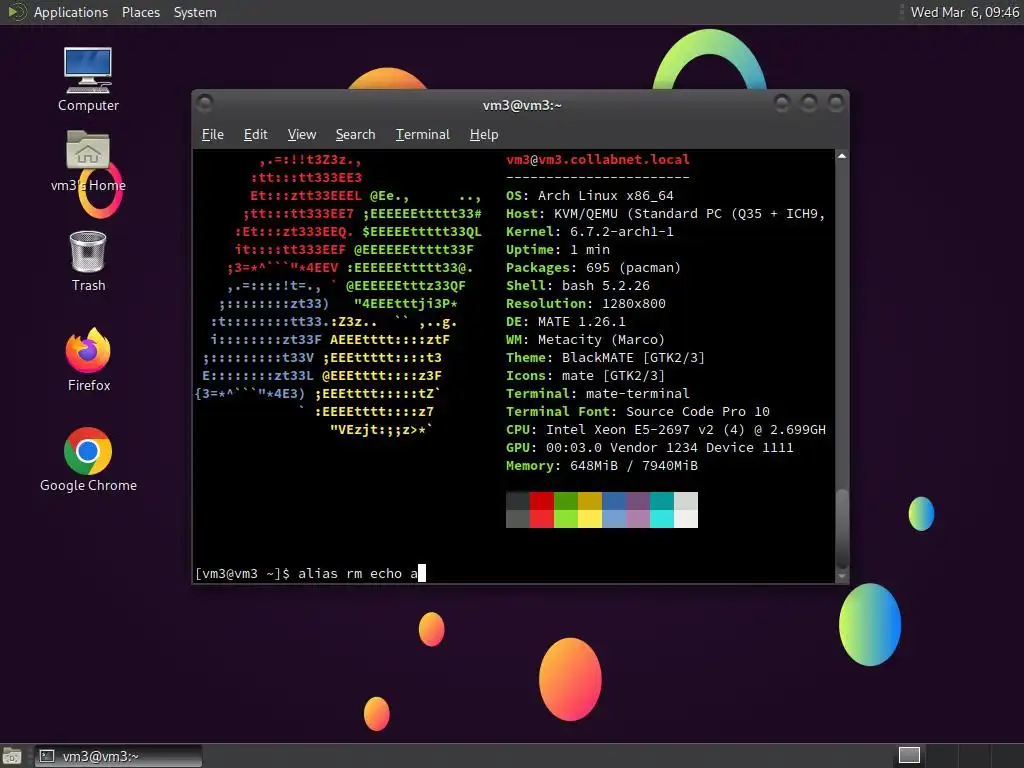Screen dimensions: 1024x768
Task: Click the WM: Metacity (Marco) line
Action: coord(585,340)
